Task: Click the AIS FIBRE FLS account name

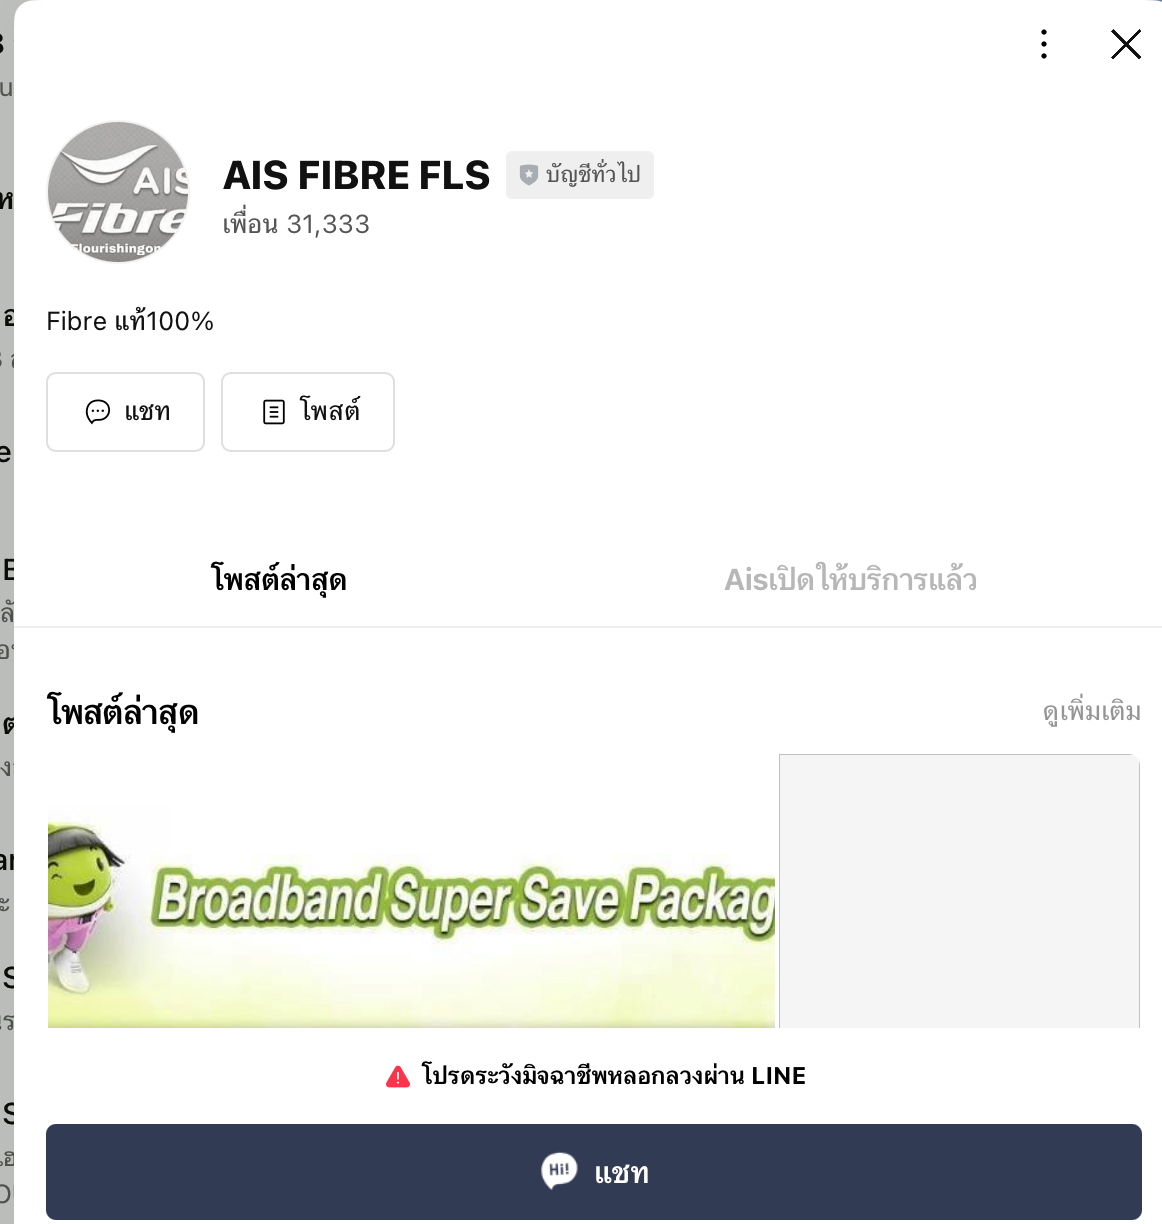Action: coord(357,175)
